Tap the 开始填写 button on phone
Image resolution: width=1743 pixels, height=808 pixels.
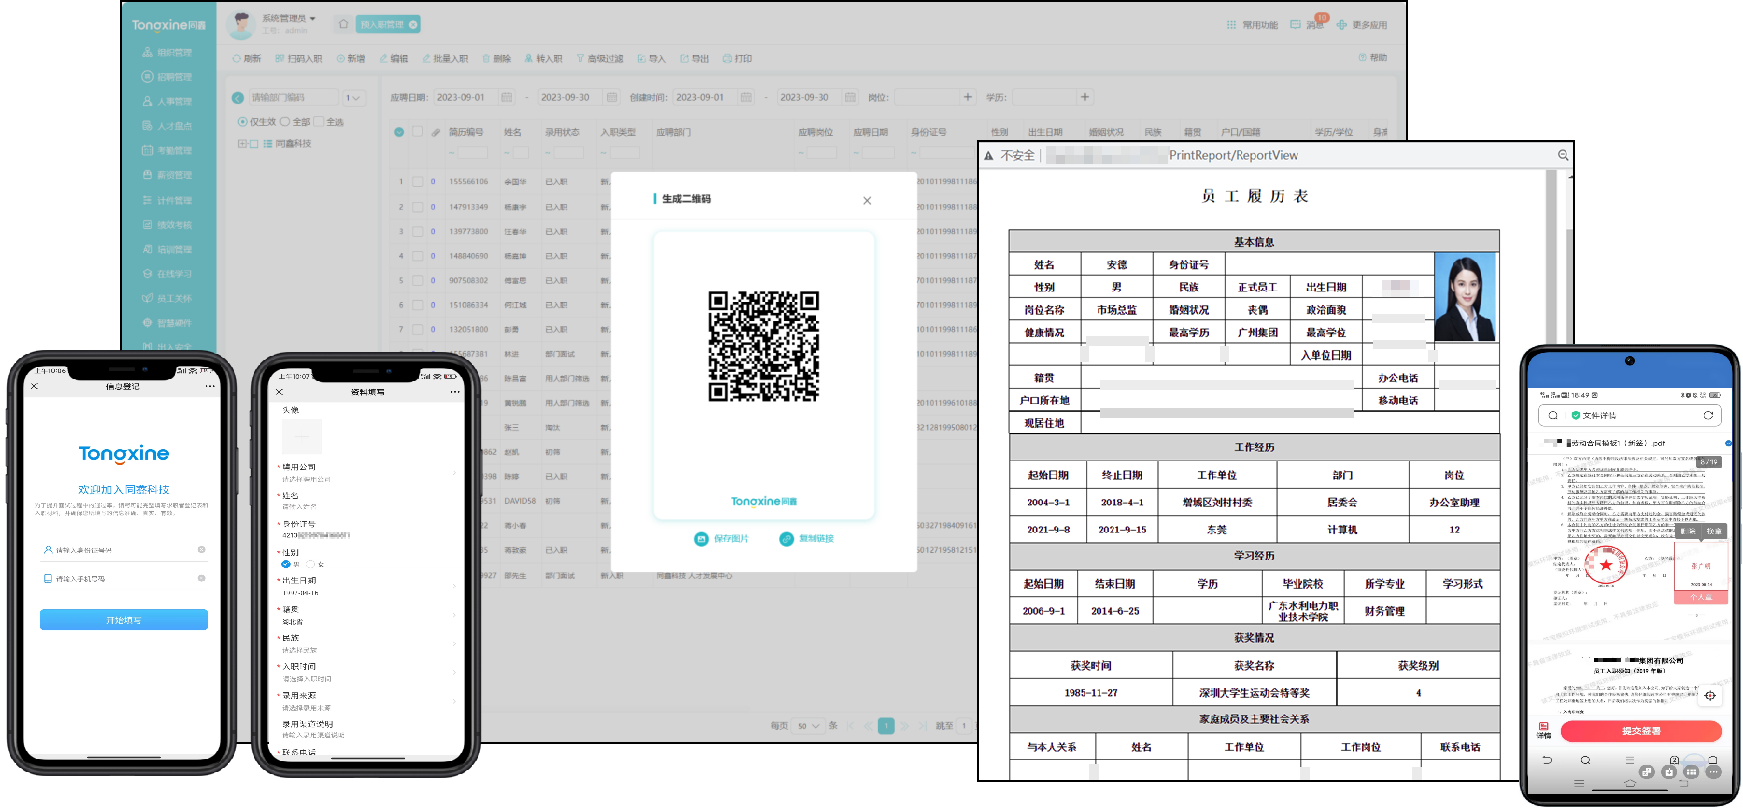[124, 620]
